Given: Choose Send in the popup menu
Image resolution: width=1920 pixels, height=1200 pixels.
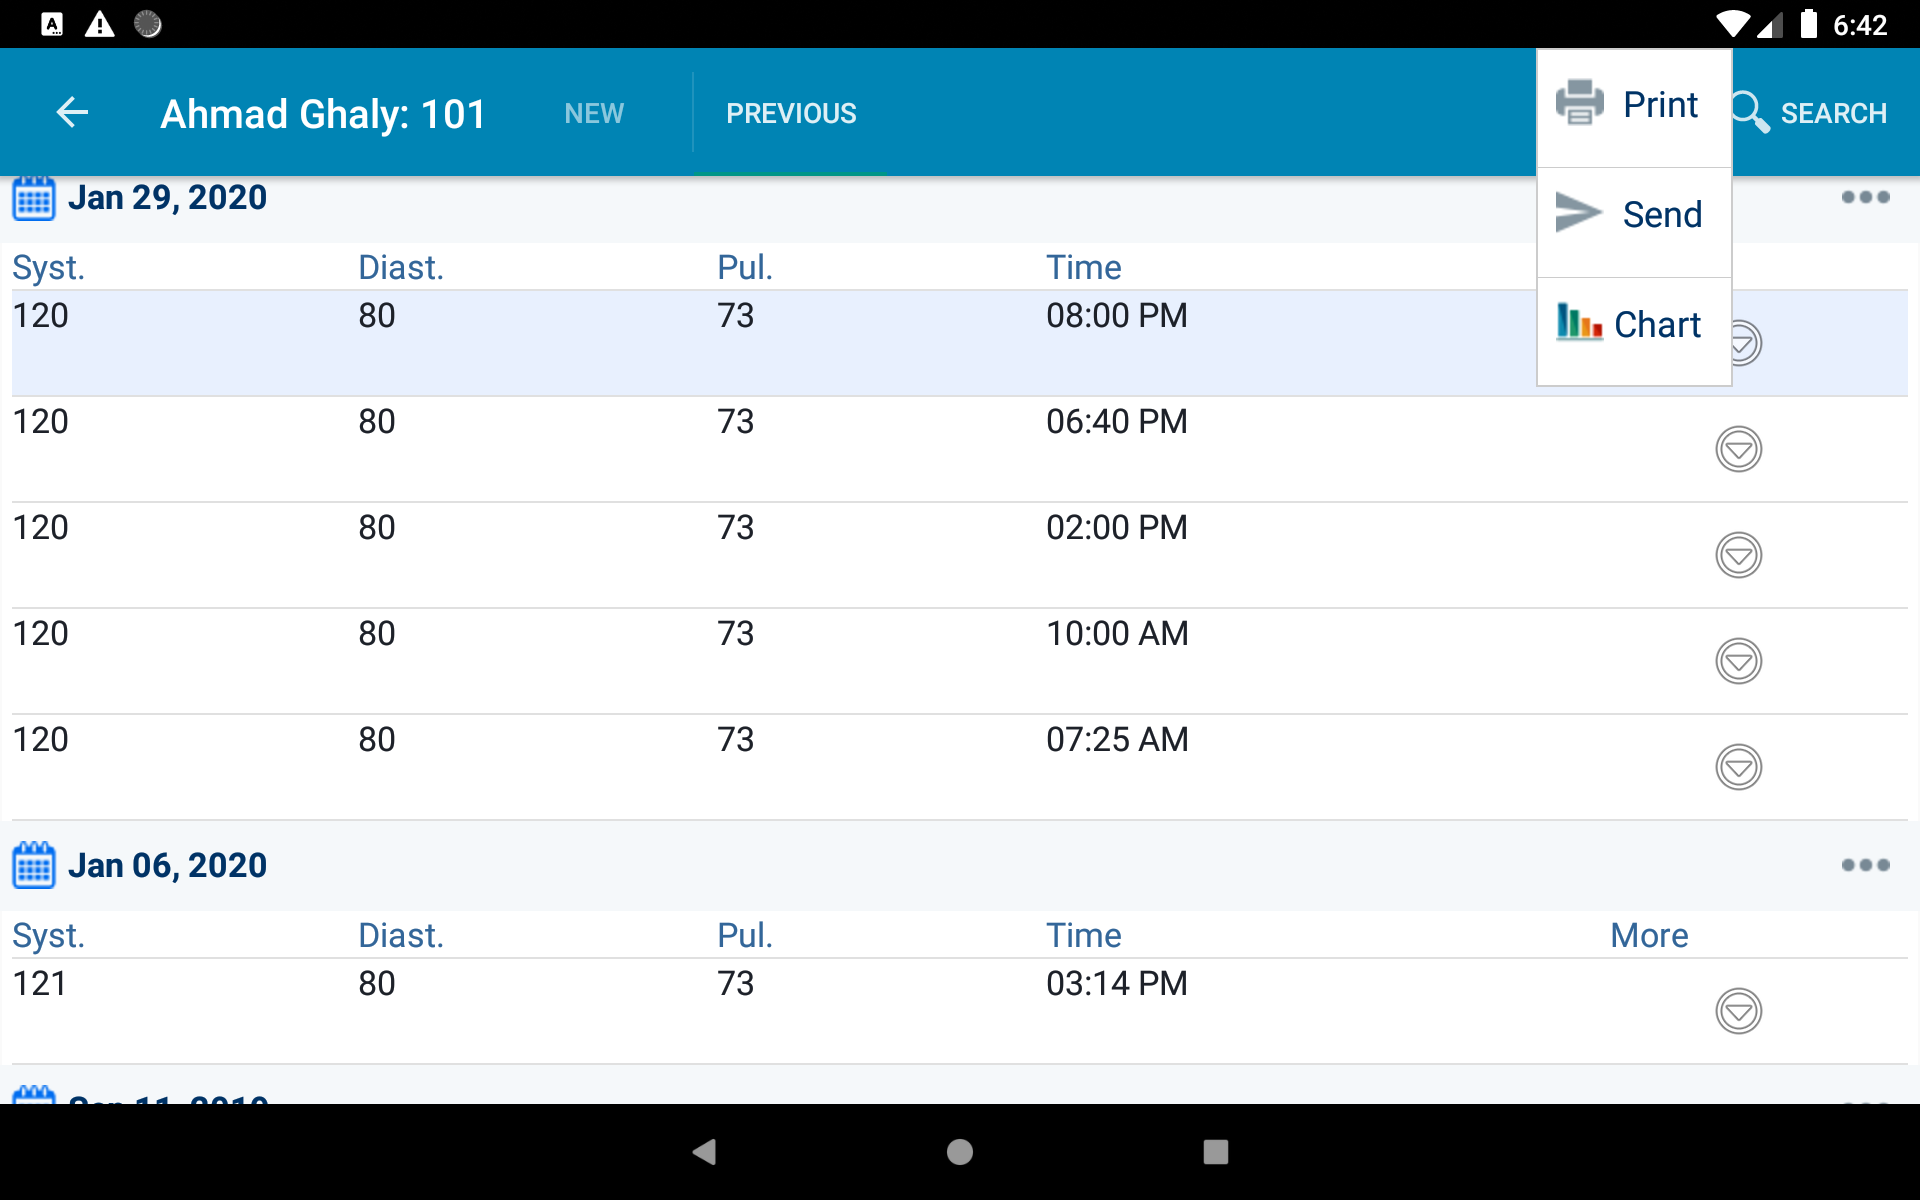Looking at the screenshot, I should (1633, 215).
